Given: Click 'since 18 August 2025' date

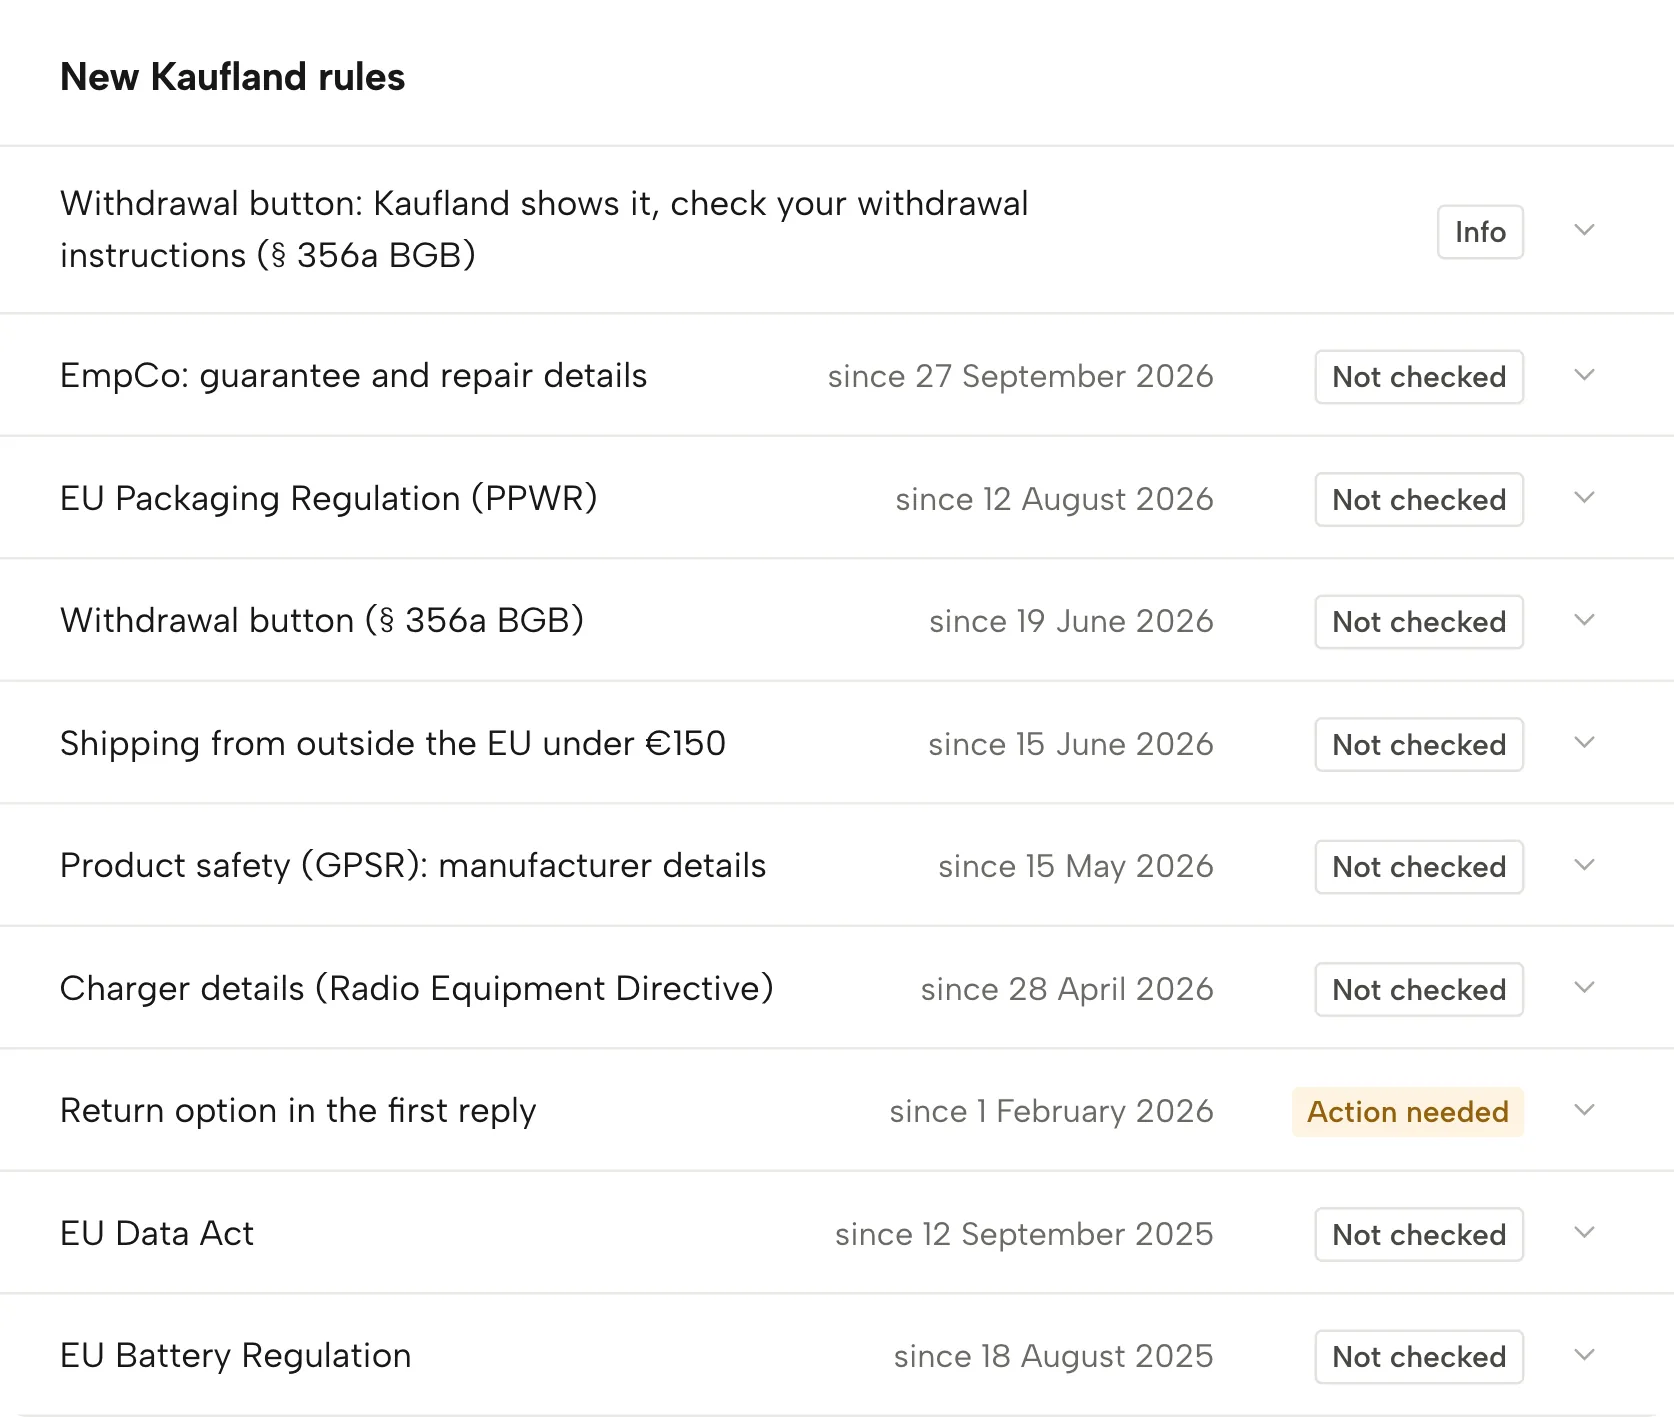Looking at the screenshot, I should [x=1053, y=1356].
